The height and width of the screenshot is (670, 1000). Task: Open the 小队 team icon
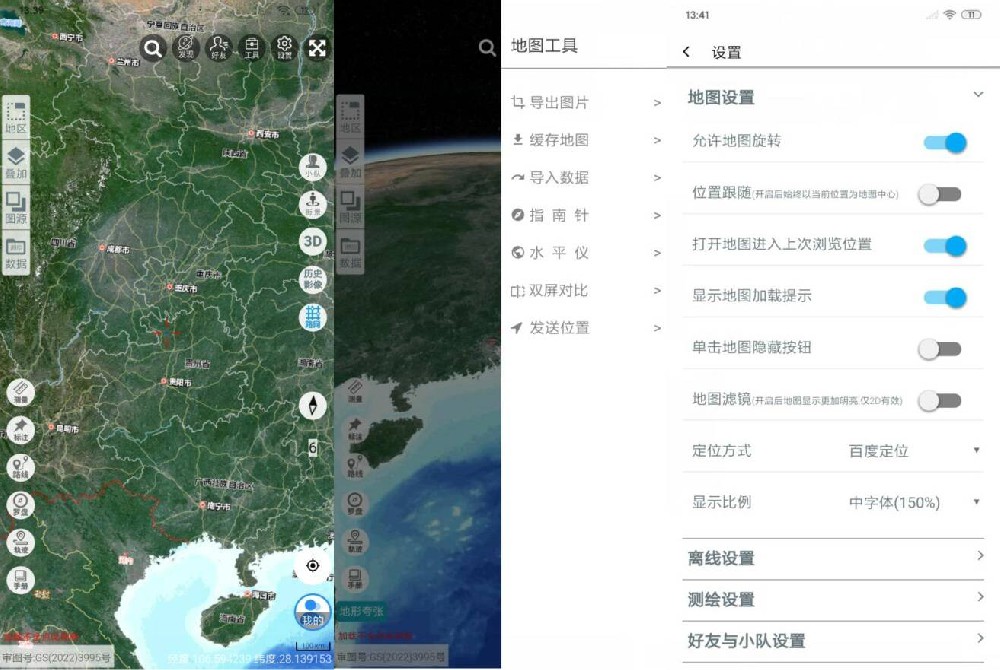[312, 166]
